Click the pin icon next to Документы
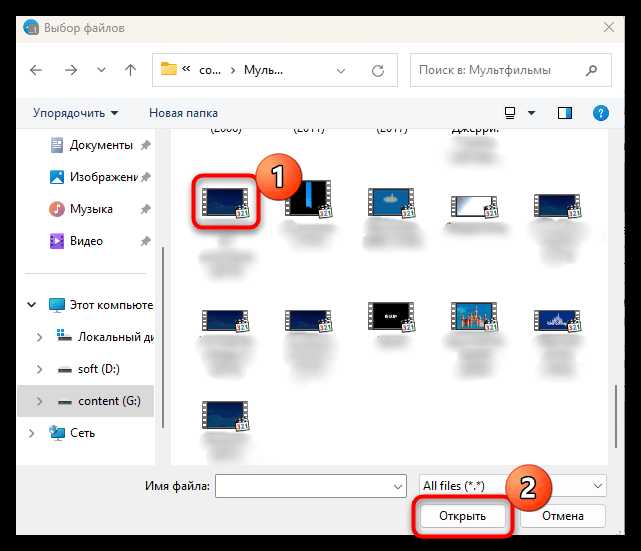 tap(146, 145)
